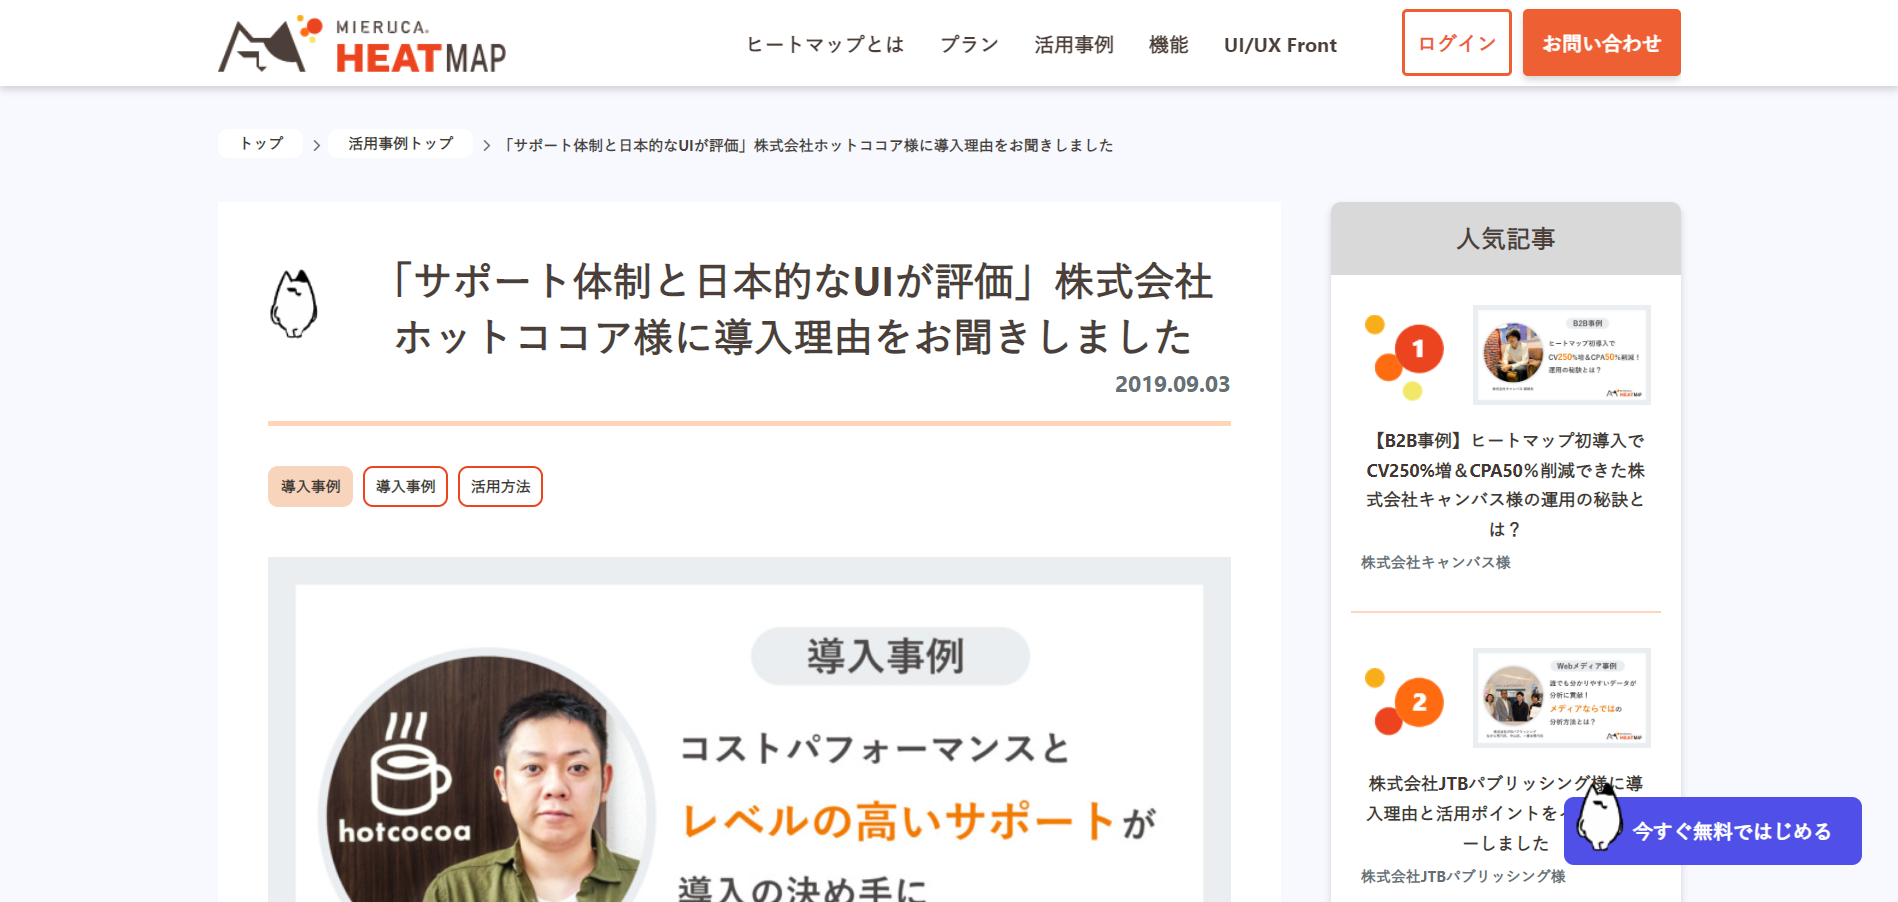This screenshot has height=902, width=1898.
Task: Go to トップ breadcrumb link
Action: click(261, 144)
